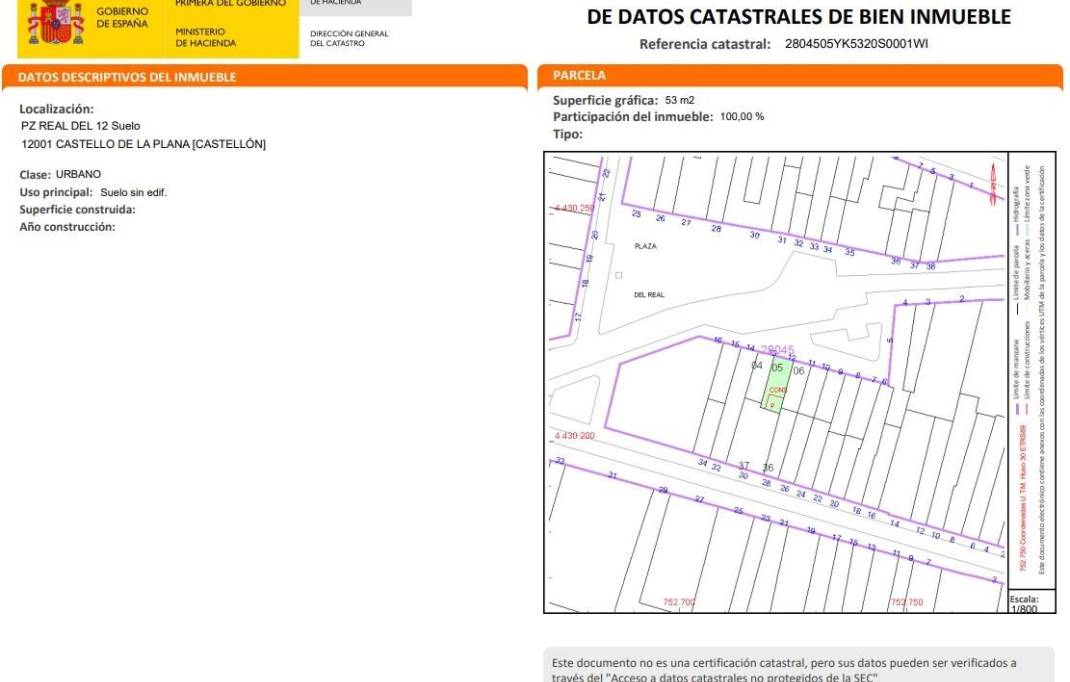Screen dimensions: 1070x682
Task: Click the 'Año construcción:' label
Action: coord(67,227)
